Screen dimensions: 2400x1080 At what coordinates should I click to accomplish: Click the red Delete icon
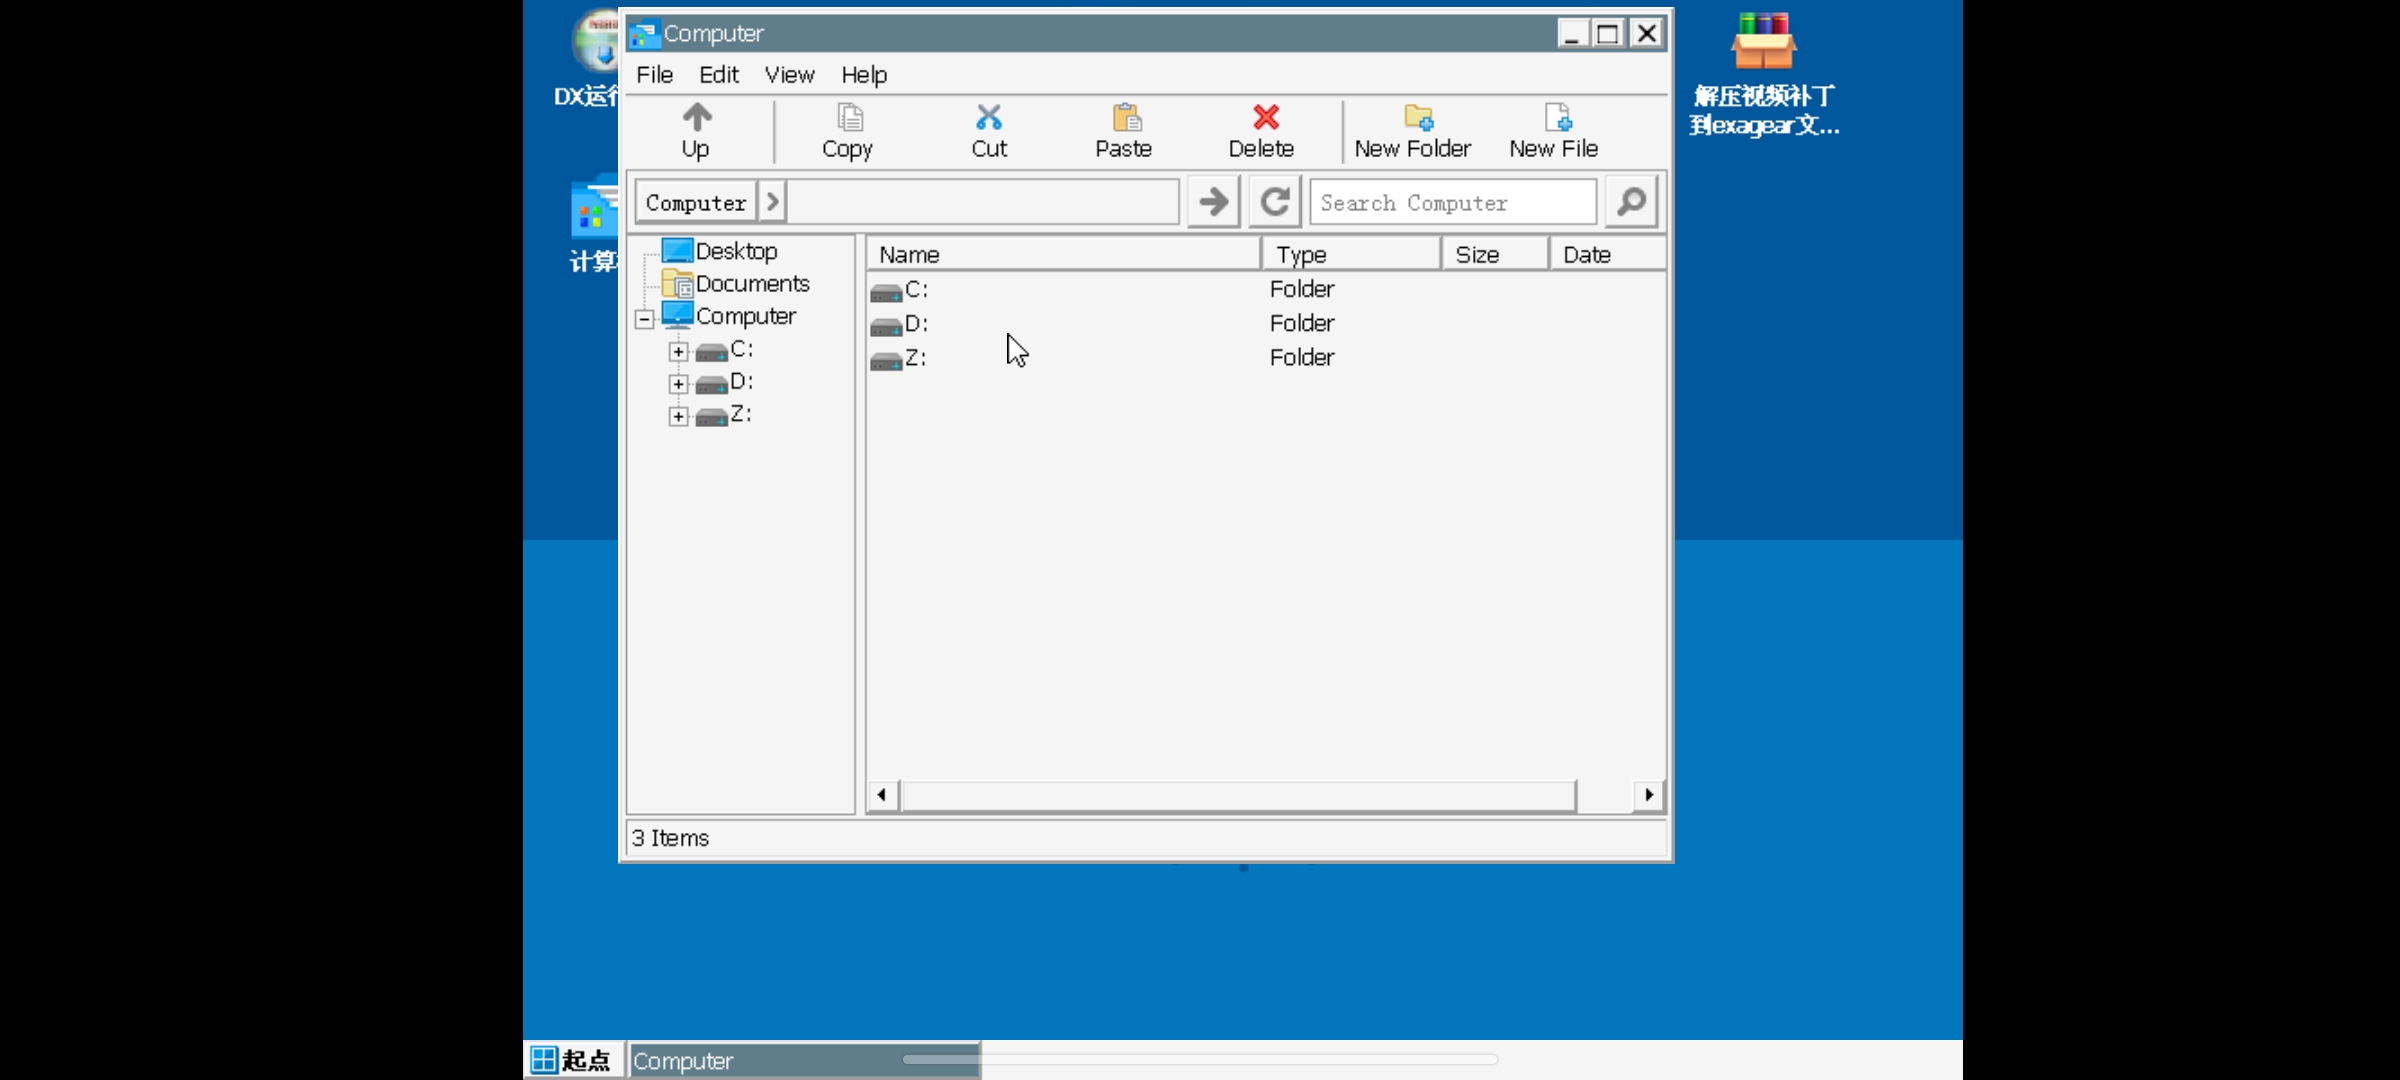click(x=1266, y=118)
